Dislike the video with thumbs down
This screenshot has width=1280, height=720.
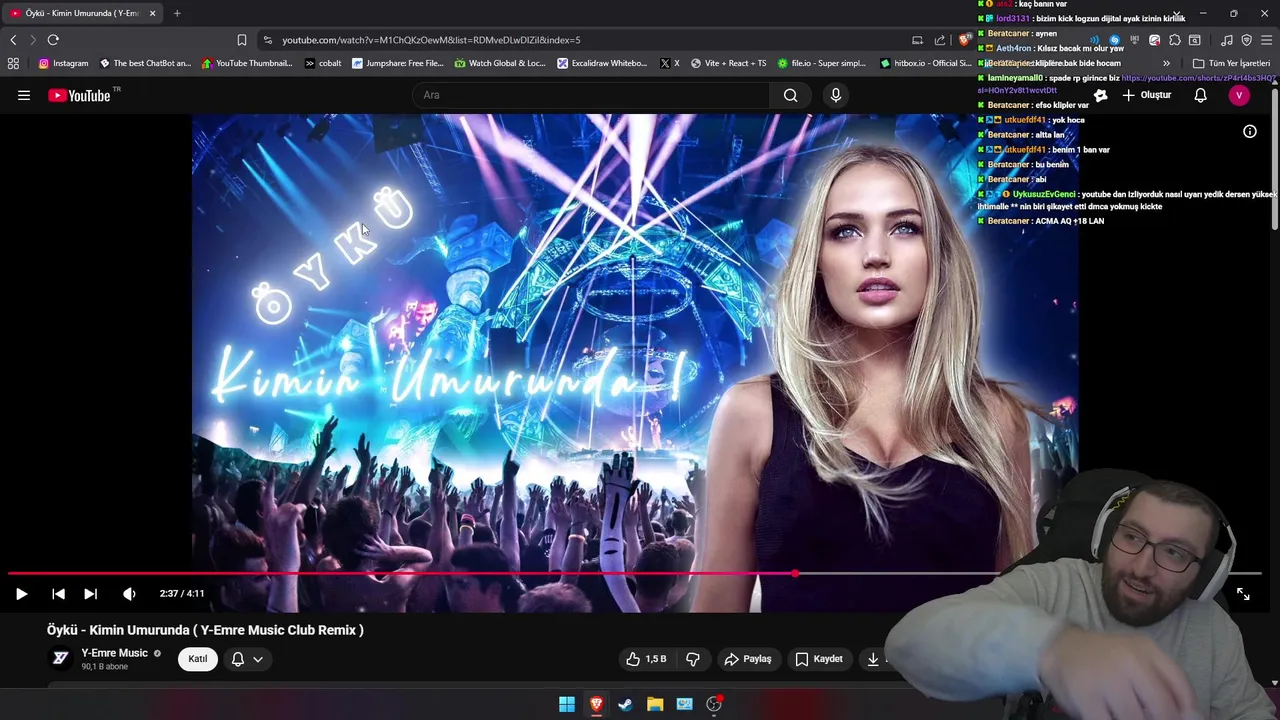point(693,659)
